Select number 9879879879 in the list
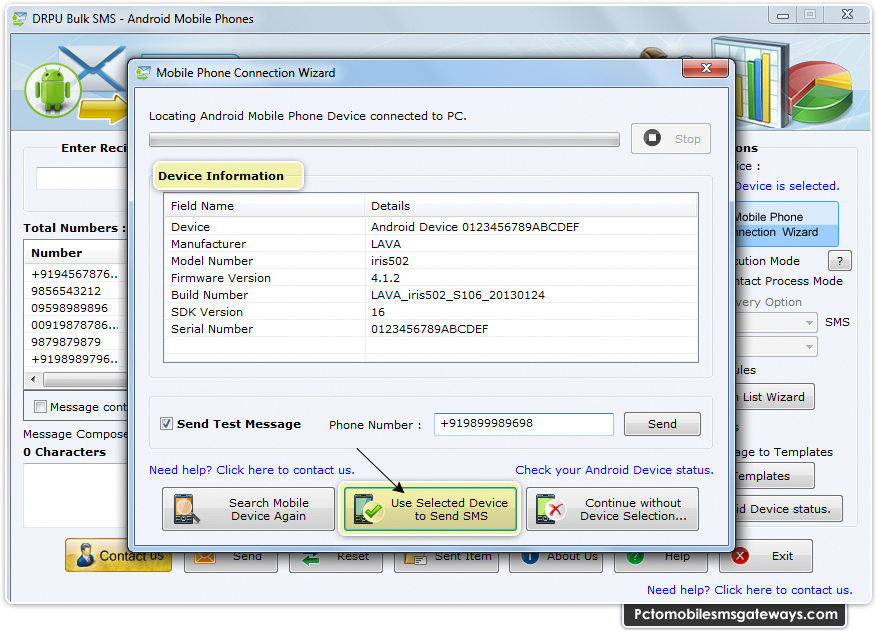 tap(66, 342)
